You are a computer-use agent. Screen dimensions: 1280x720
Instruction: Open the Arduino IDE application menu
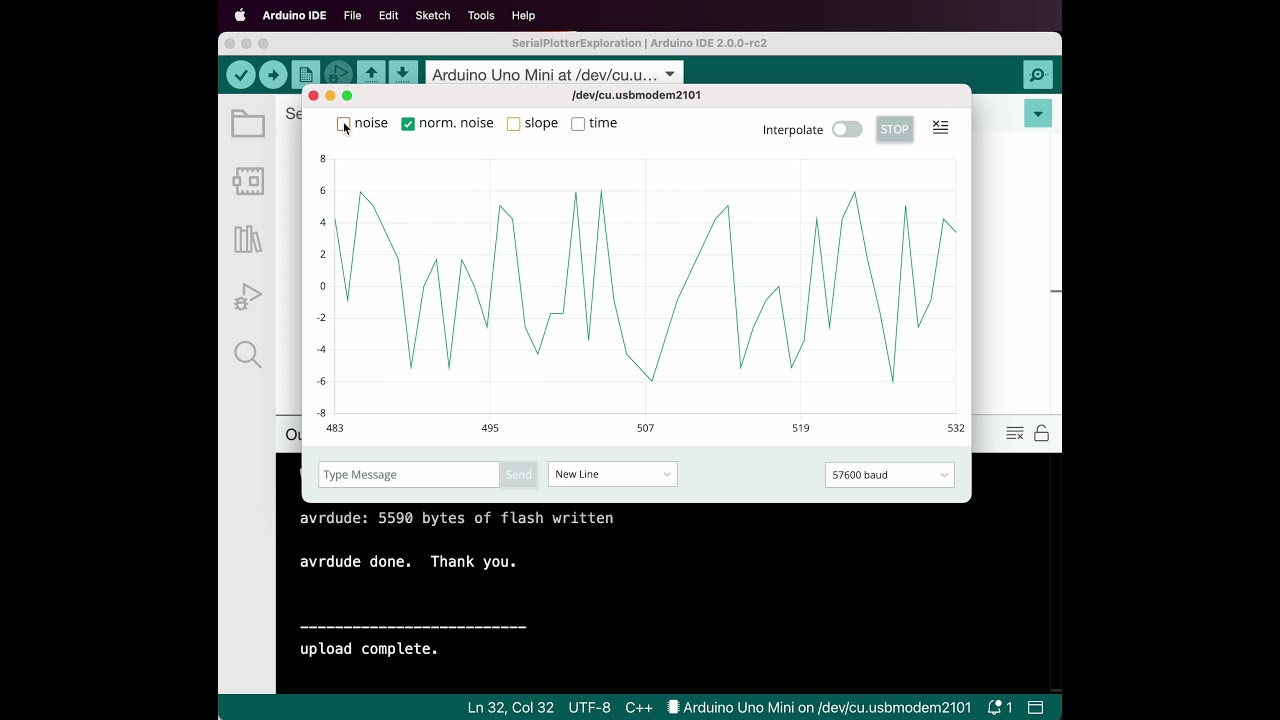[294, 15]
